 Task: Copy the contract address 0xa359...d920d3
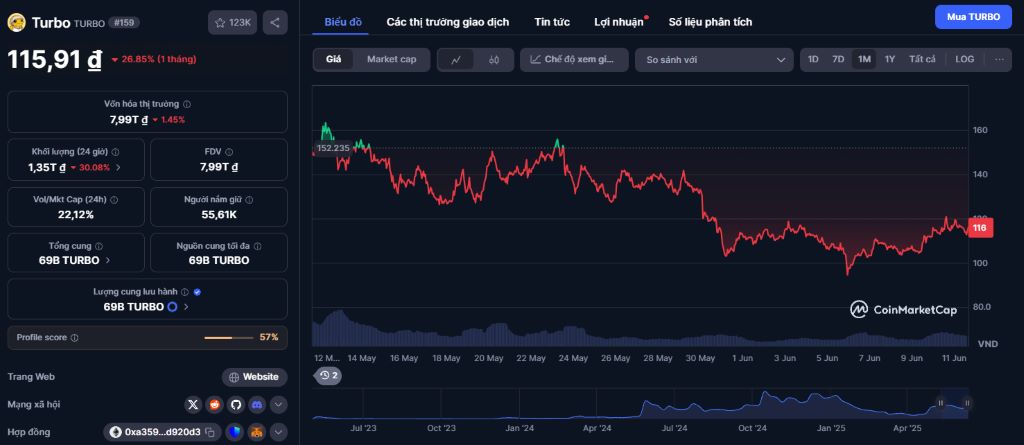click(x=210, y=432)
